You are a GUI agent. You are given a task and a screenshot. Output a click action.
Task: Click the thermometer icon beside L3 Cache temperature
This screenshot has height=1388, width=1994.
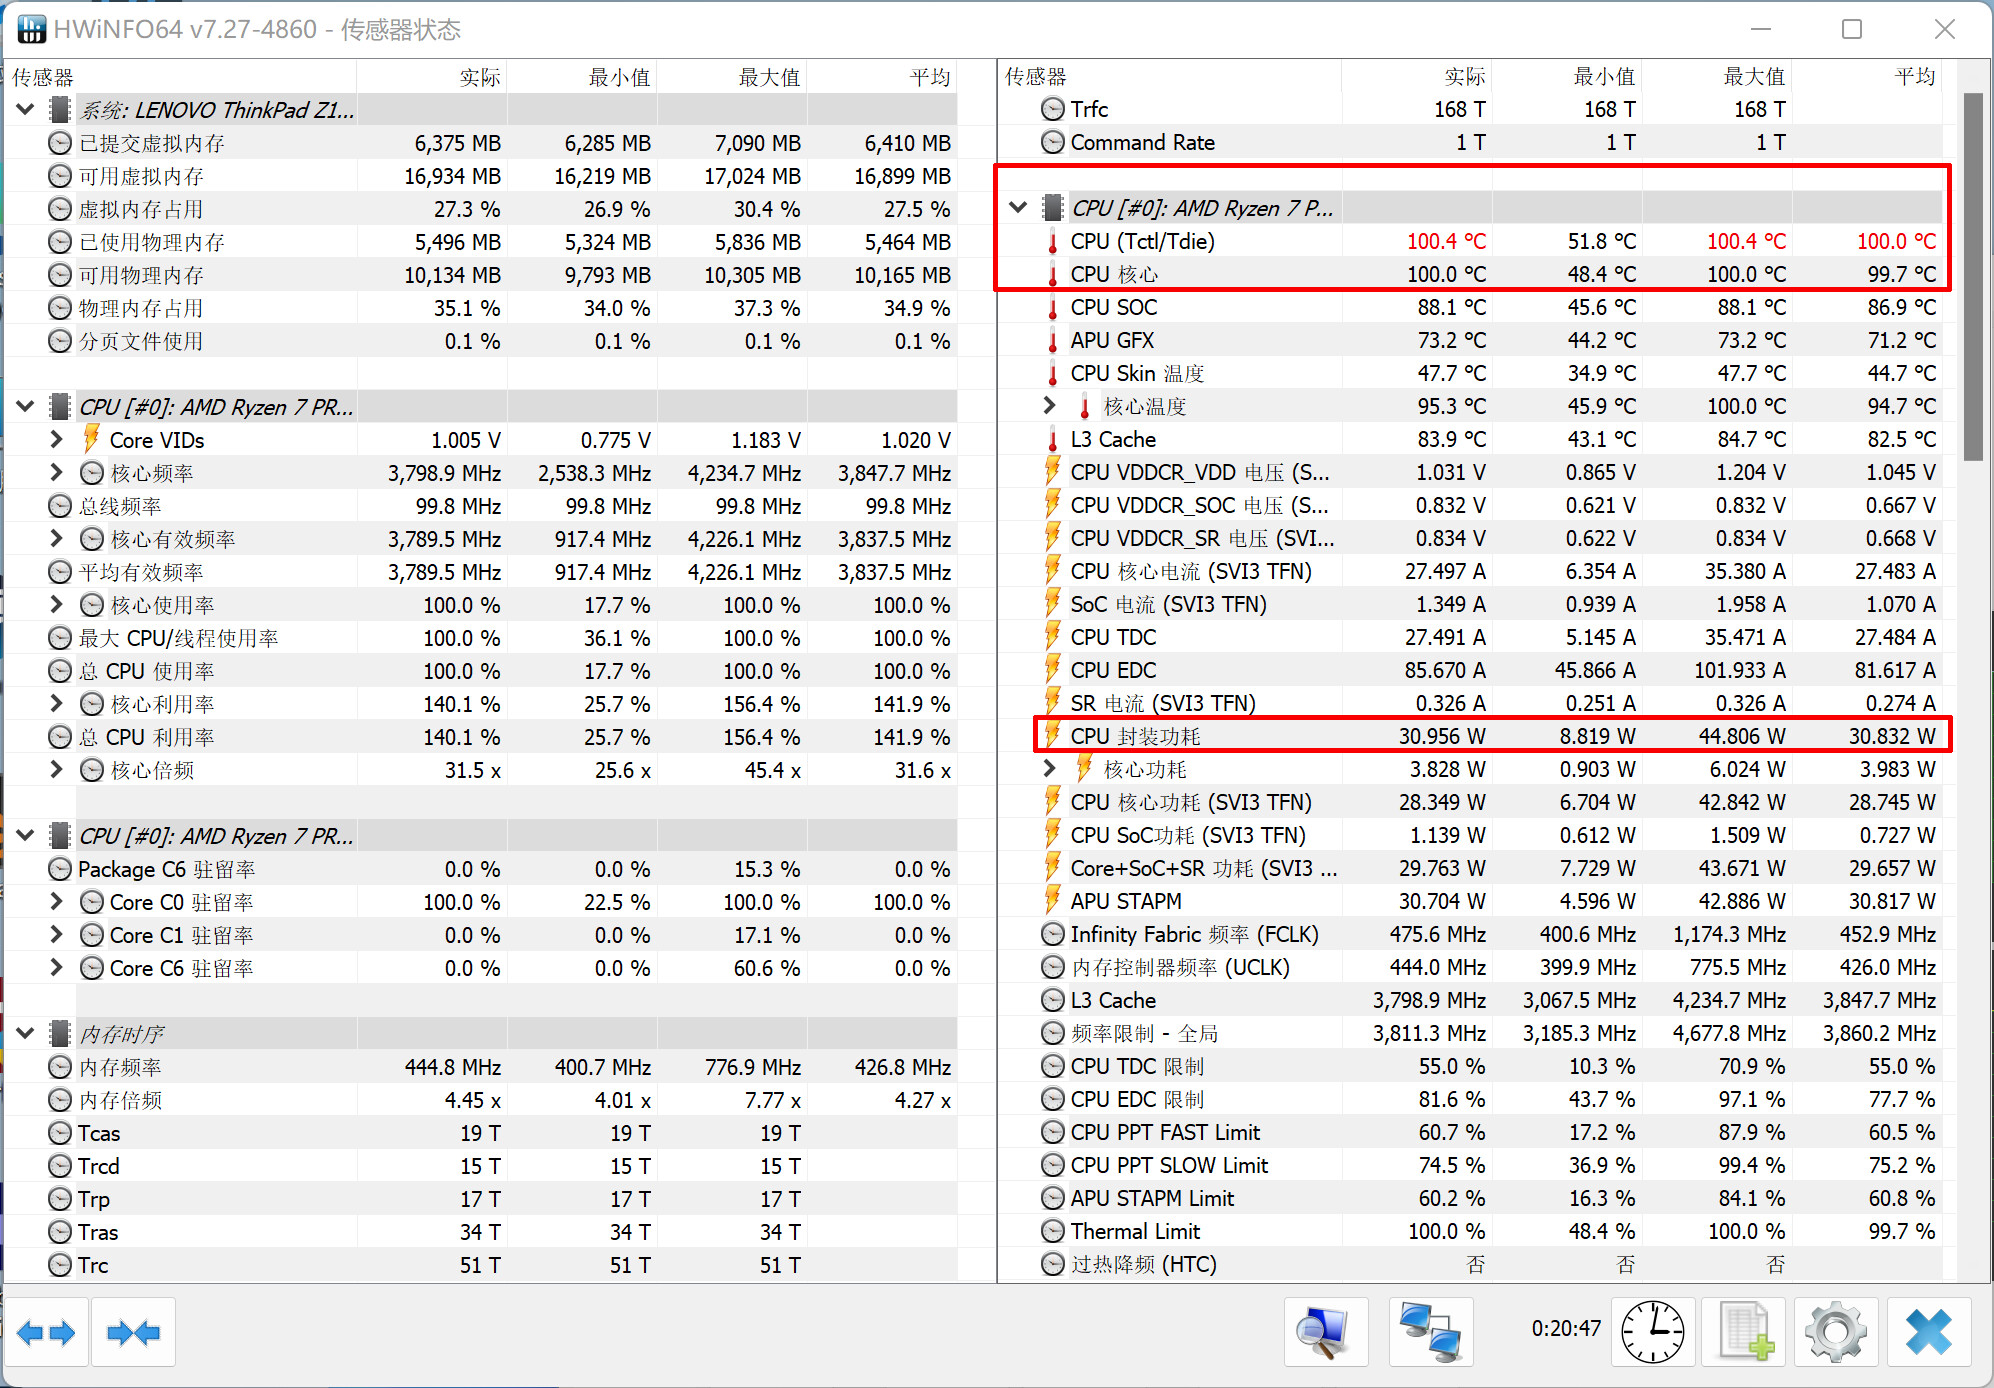point(1052,440)
